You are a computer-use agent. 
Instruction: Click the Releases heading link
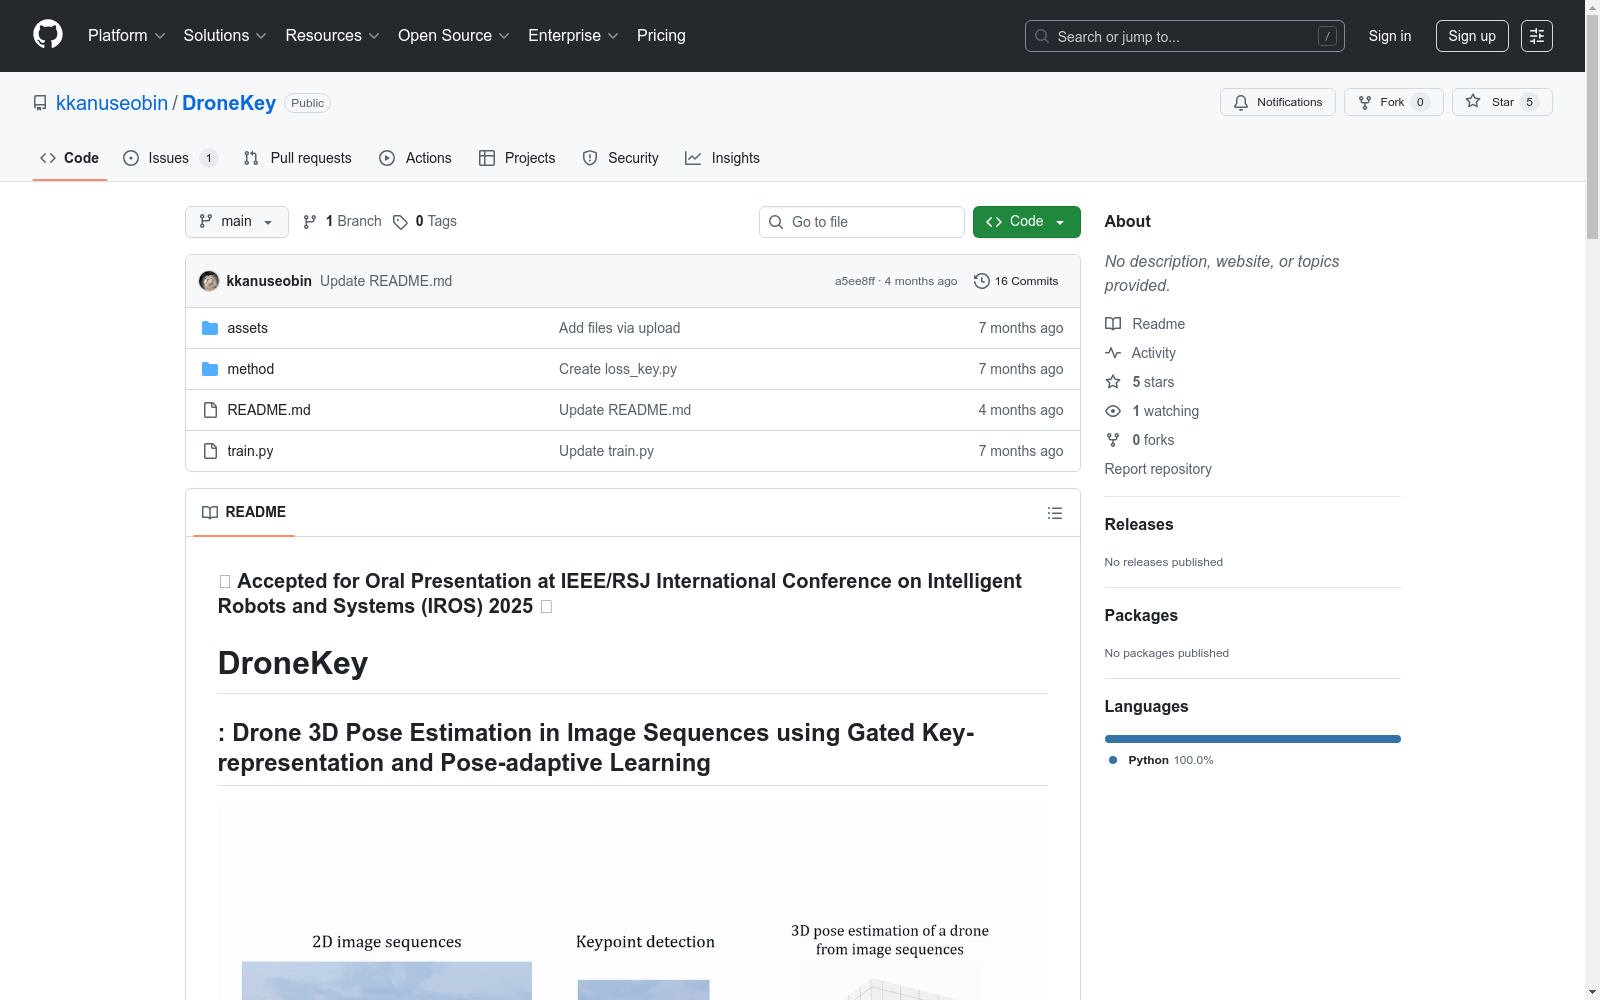pos(1139,524)
